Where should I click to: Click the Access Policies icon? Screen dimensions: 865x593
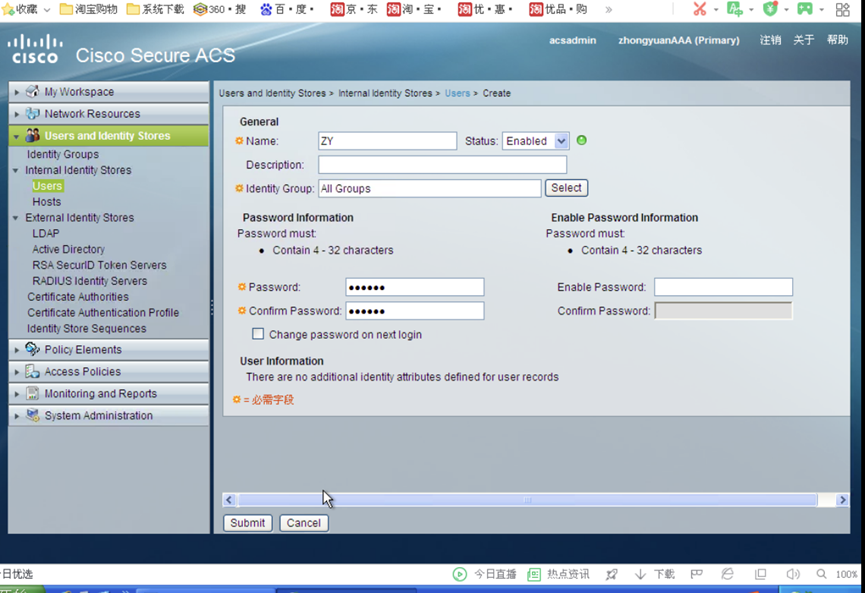point(33,371)
